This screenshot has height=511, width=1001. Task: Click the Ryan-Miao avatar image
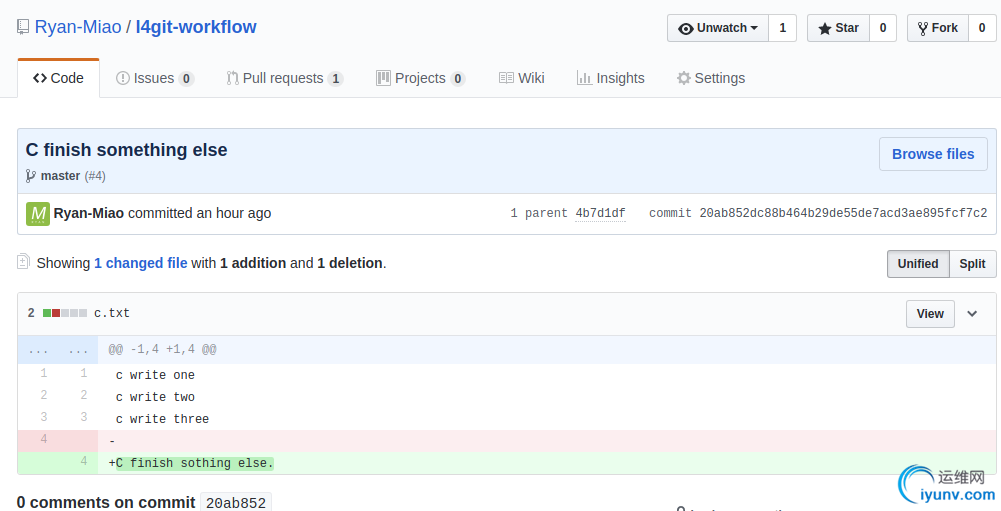[x=38, y=213]
